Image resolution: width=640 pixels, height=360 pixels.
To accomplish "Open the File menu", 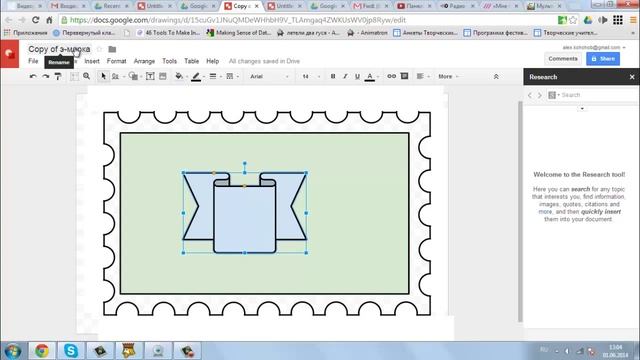I will coord(33,61).
